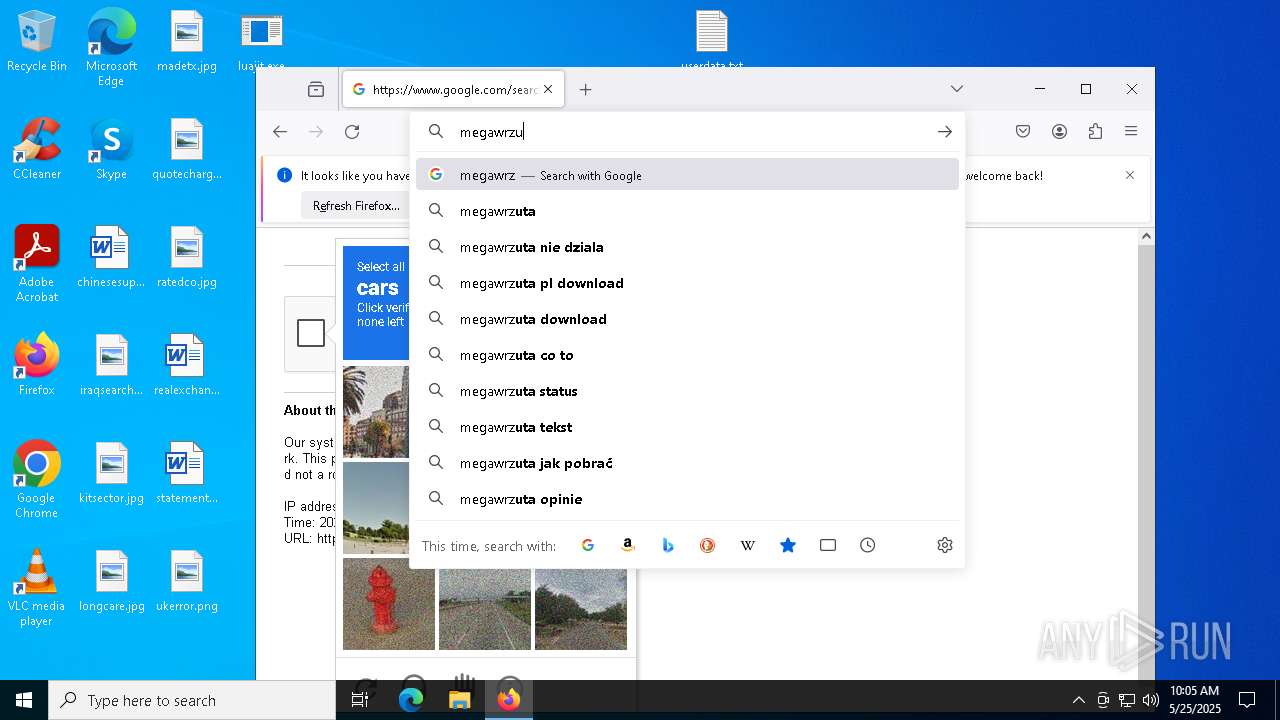Image resolution: width=1280 pixels, height=720 pixels.
Task: Open Microsoft Edge from the taskbar
Action: (411, 700)
